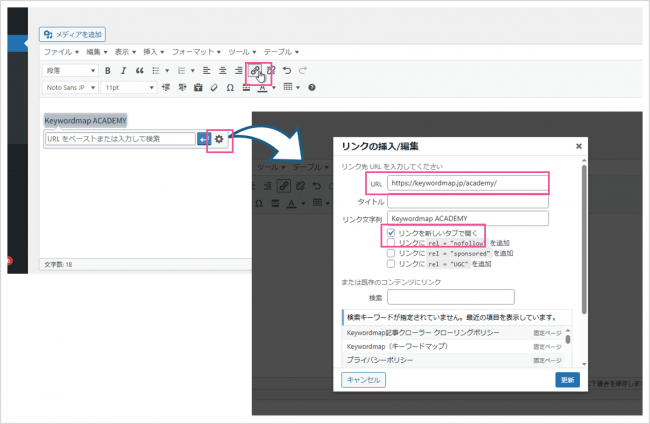Apply italic formatting in the toolbar
Viewport: 650px width, 424px height.
point(123,70)
